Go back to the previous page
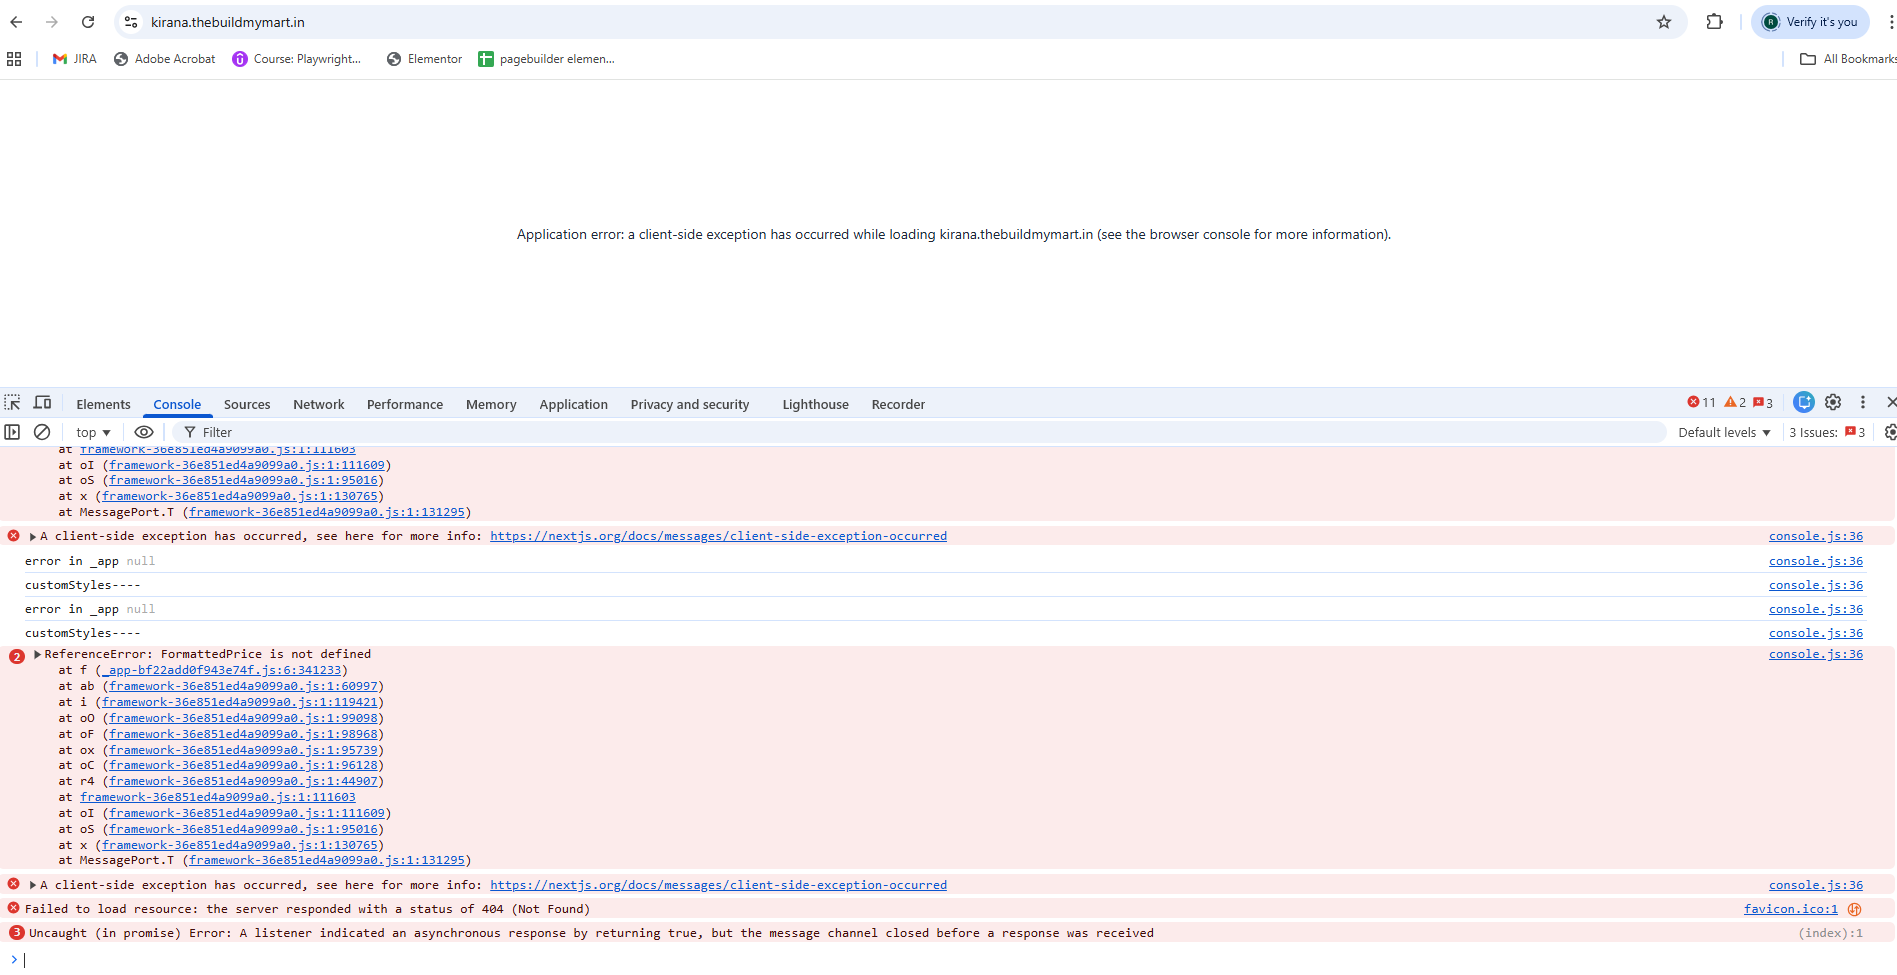The image size is (1897, 975). [16, 22]
